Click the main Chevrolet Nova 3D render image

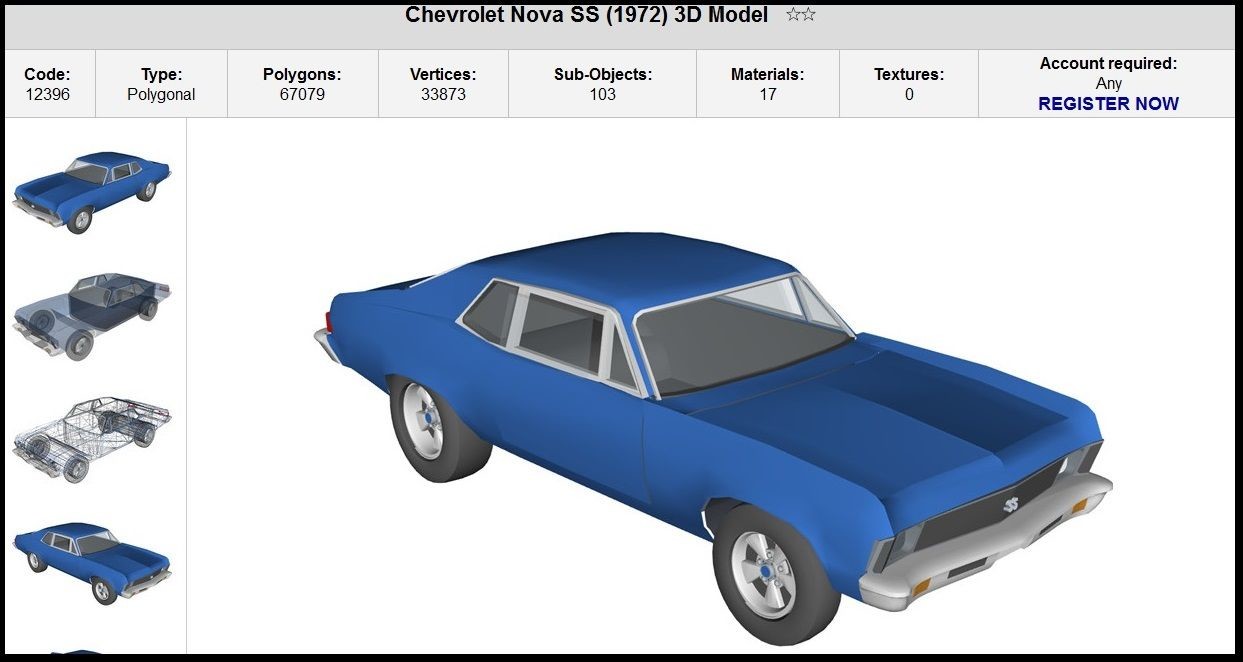click(x=713, y=439)
